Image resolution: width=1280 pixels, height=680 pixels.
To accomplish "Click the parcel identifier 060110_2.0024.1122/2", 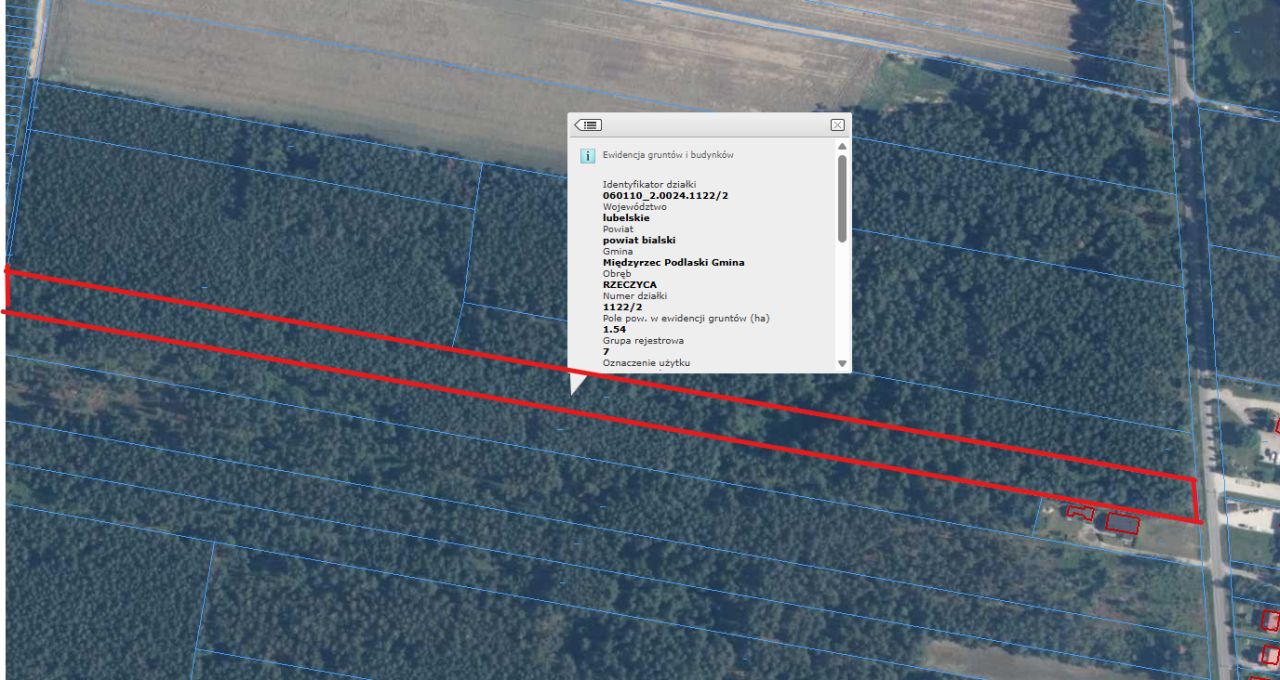I will [665, 195].
